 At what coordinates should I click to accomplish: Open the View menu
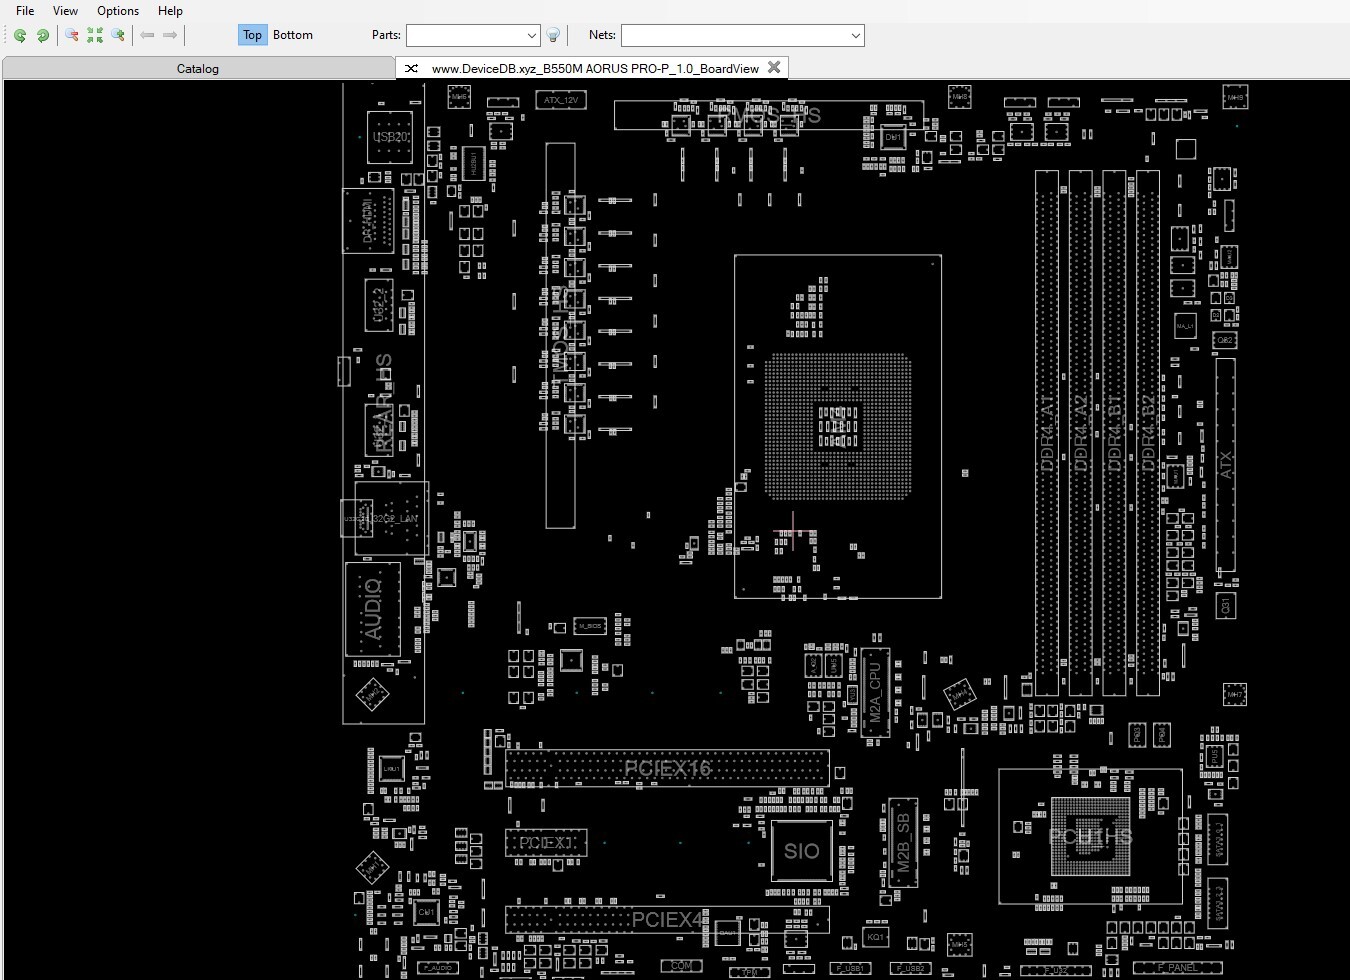coord(65,11)
